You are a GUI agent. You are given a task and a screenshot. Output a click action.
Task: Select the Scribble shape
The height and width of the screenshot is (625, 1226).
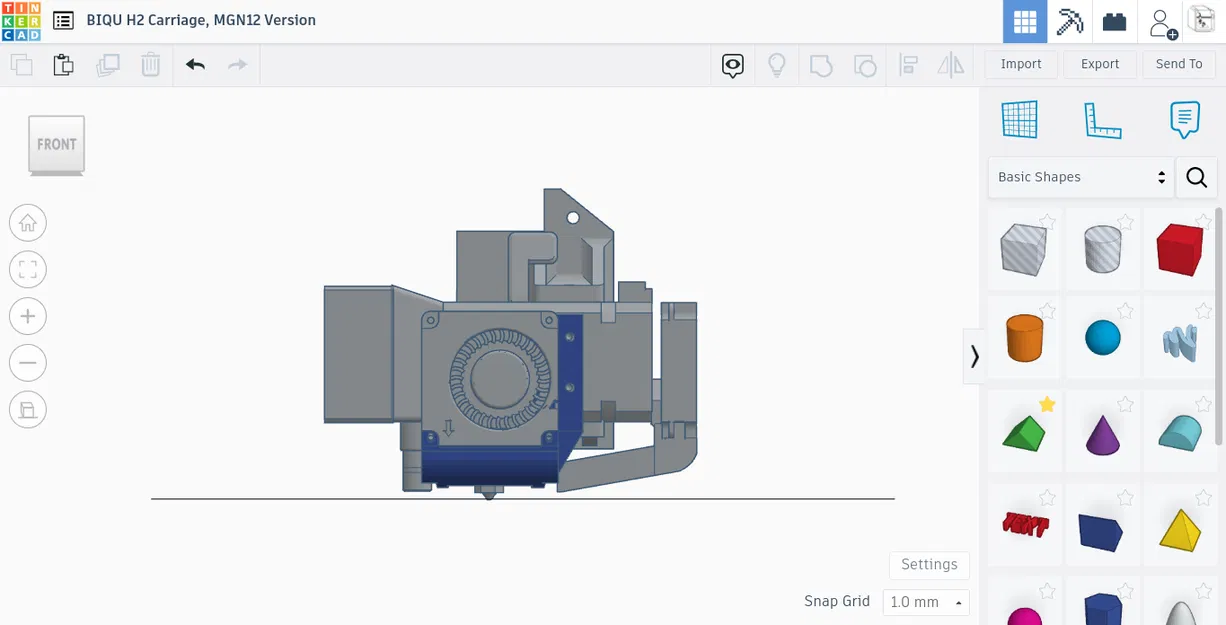point(1180,340)
